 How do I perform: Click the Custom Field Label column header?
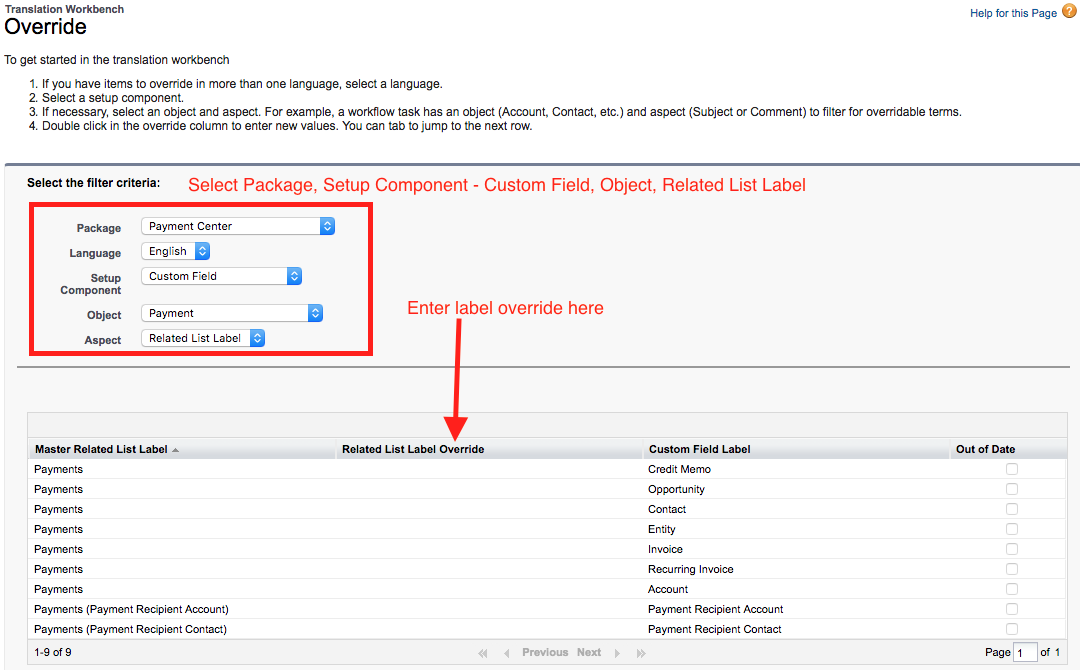tap(699, 449)
